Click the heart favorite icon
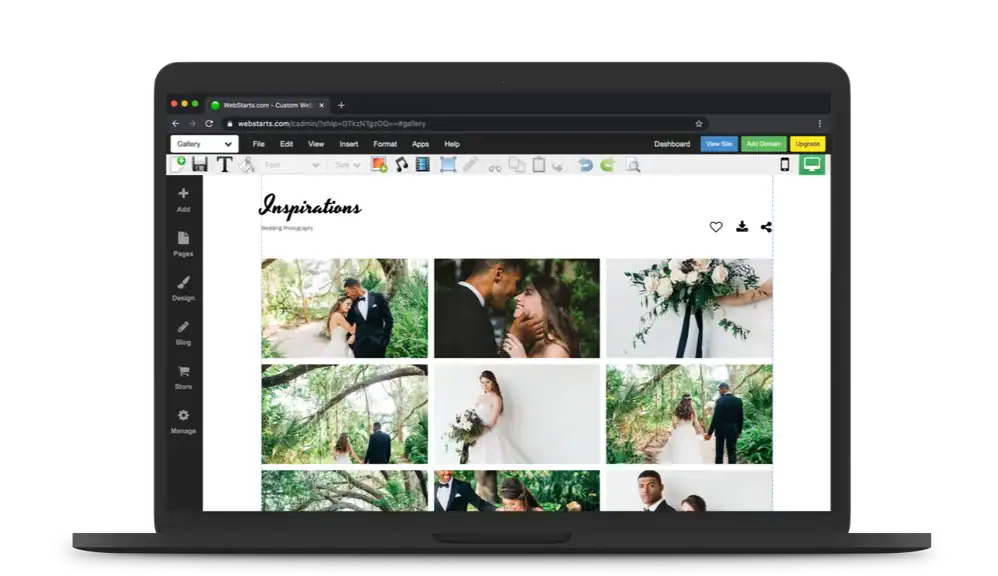Screen dimensions: 998x576 point(716,227)
